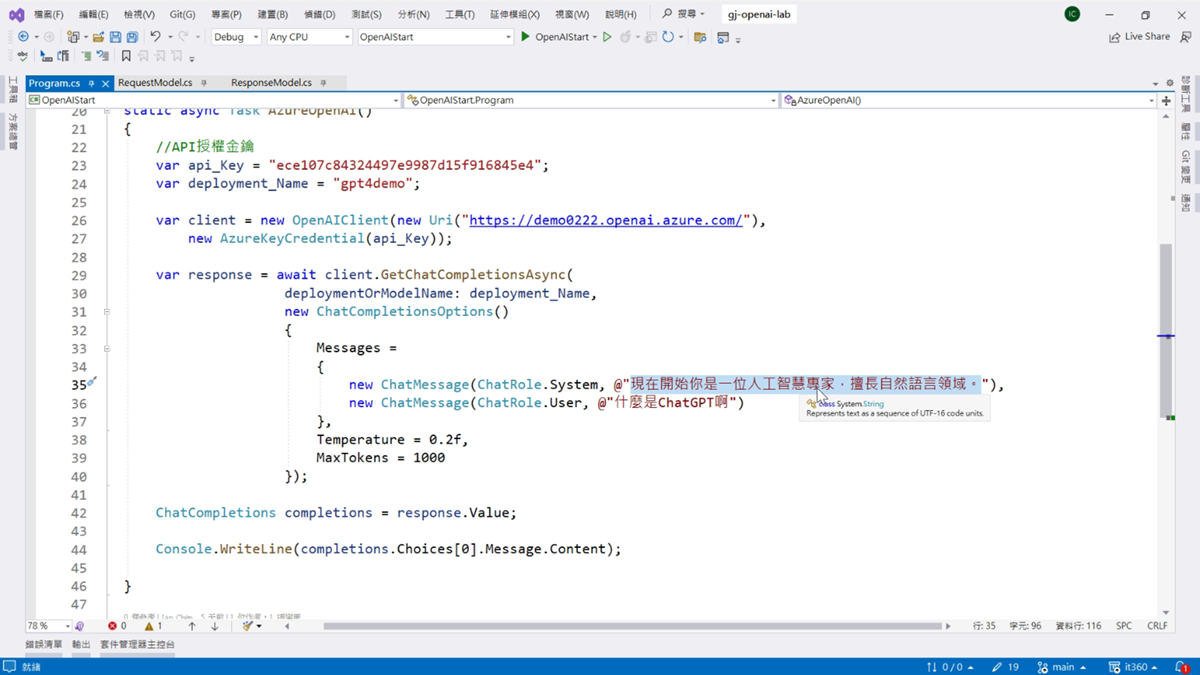The image size is (1200, 675).
Task: Toggle pin on the Program.cs tab
Action: coord(91,83)
